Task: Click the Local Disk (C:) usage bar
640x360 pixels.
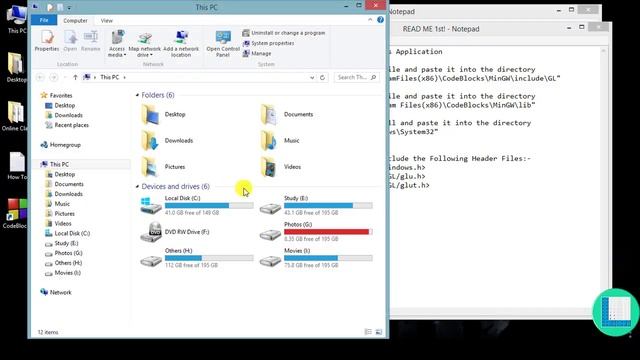Action: click(209, 206)
